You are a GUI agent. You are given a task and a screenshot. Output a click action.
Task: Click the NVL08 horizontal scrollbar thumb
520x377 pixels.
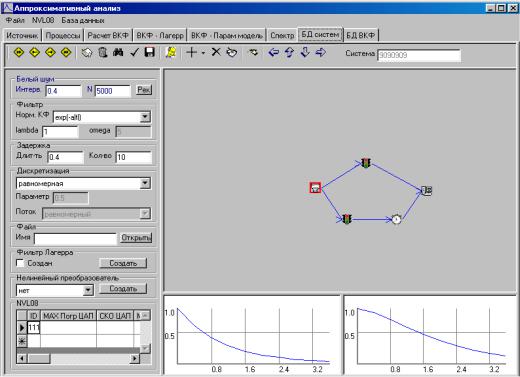point(39,358)
